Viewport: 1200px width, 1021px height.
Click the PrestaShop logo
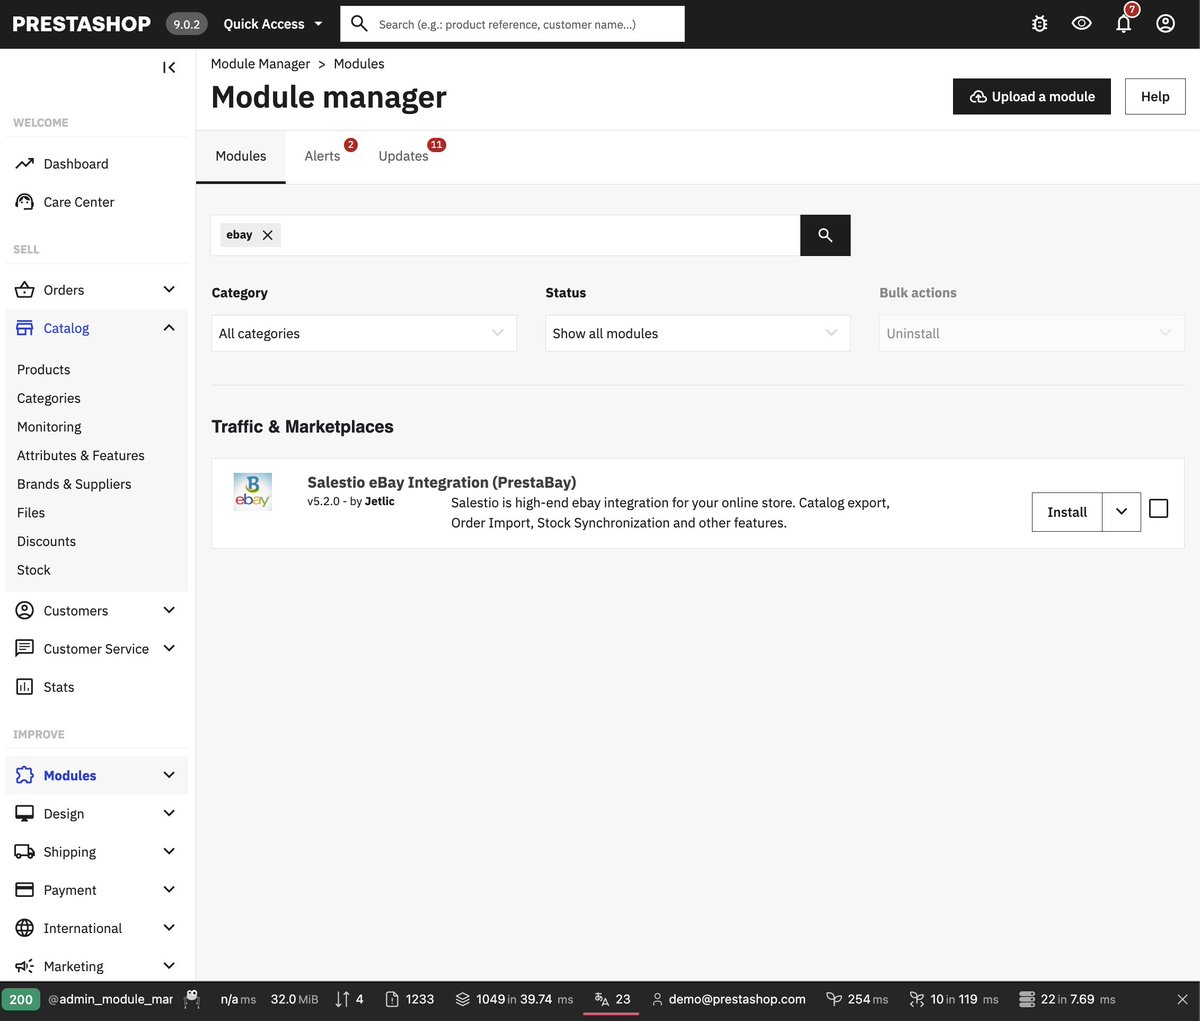[81, 24]
